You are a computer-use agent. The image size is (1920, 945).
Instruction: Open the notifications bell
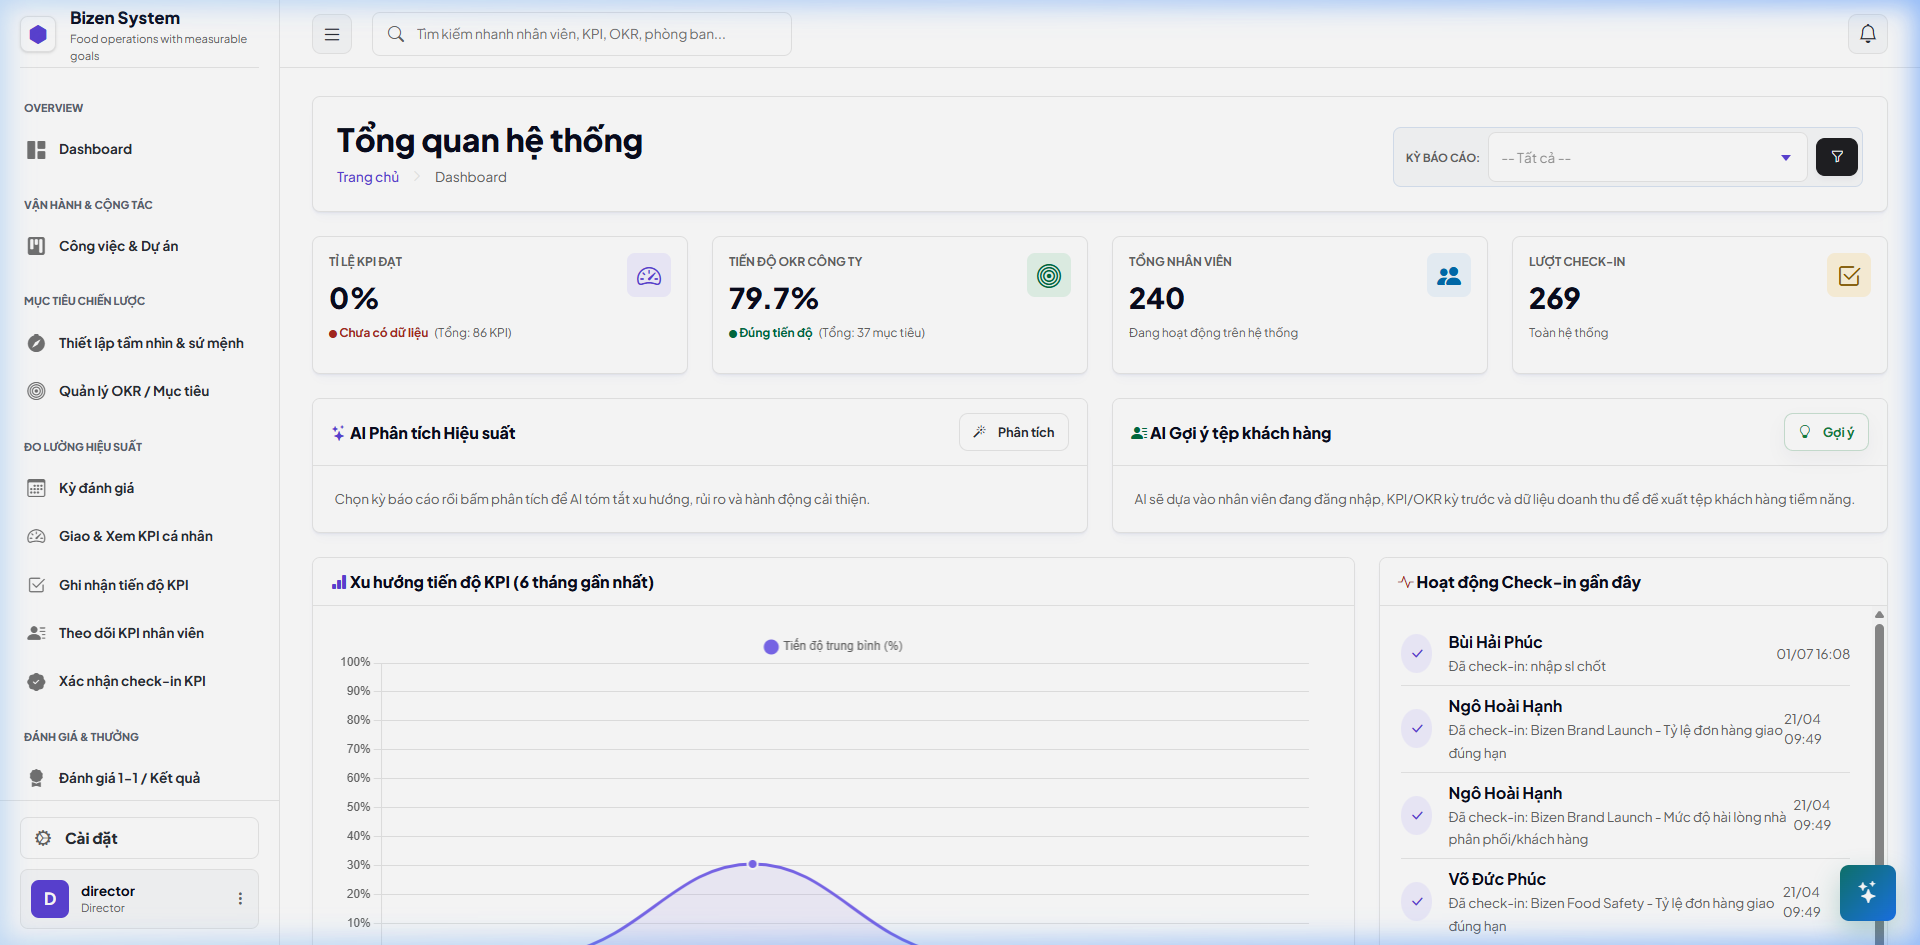(x=1867, y=34)
